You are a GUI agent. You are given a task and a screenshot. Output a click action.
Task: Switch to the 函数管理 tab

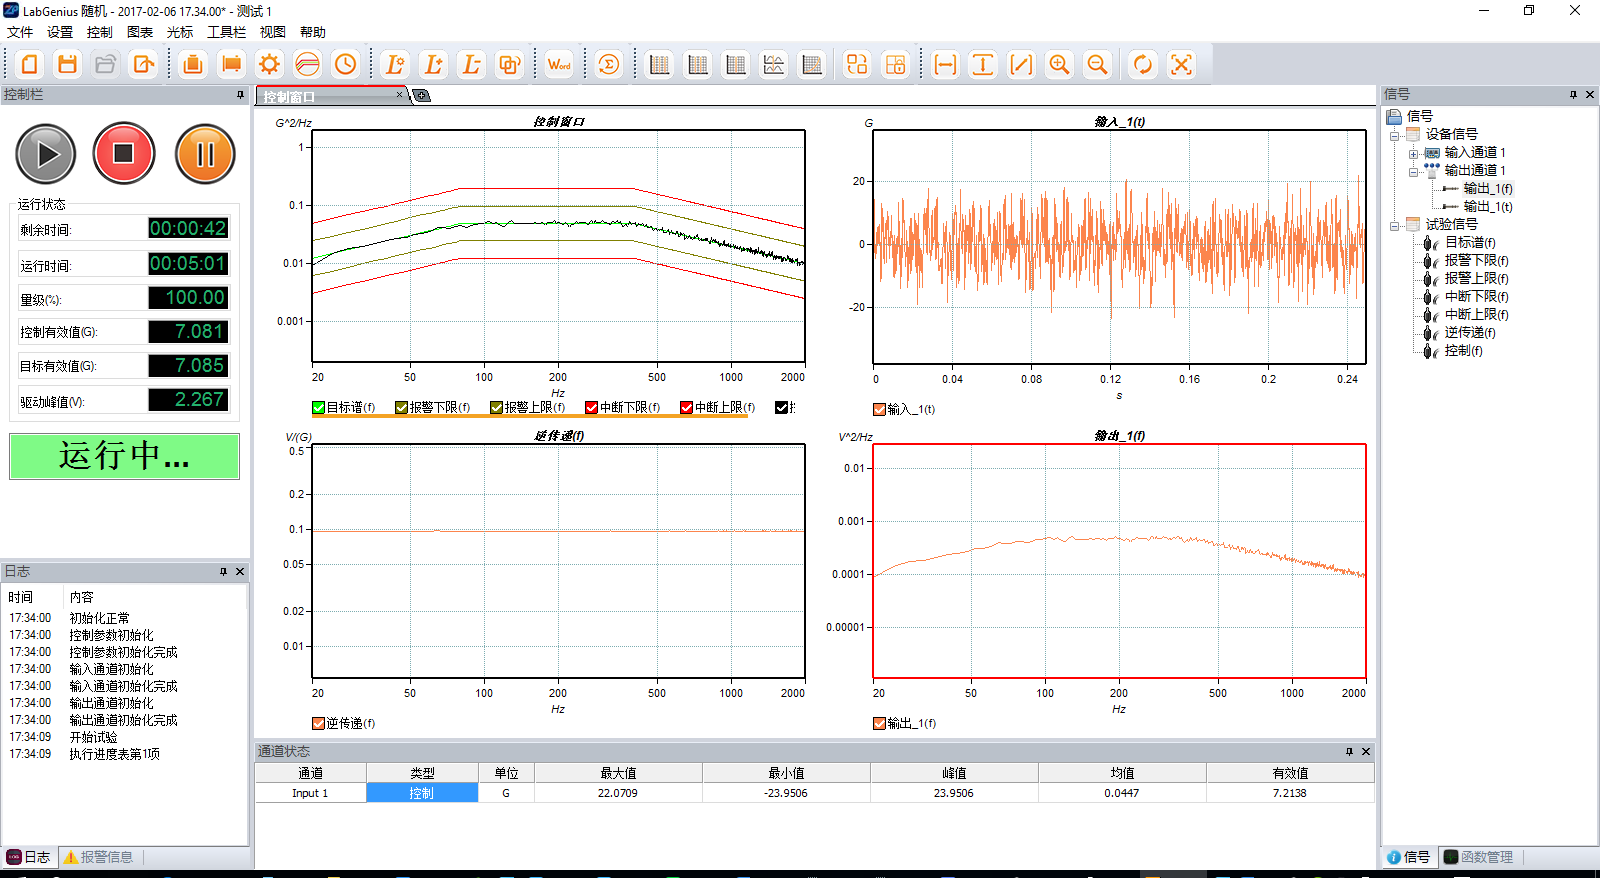click(x=1479, y=857)
